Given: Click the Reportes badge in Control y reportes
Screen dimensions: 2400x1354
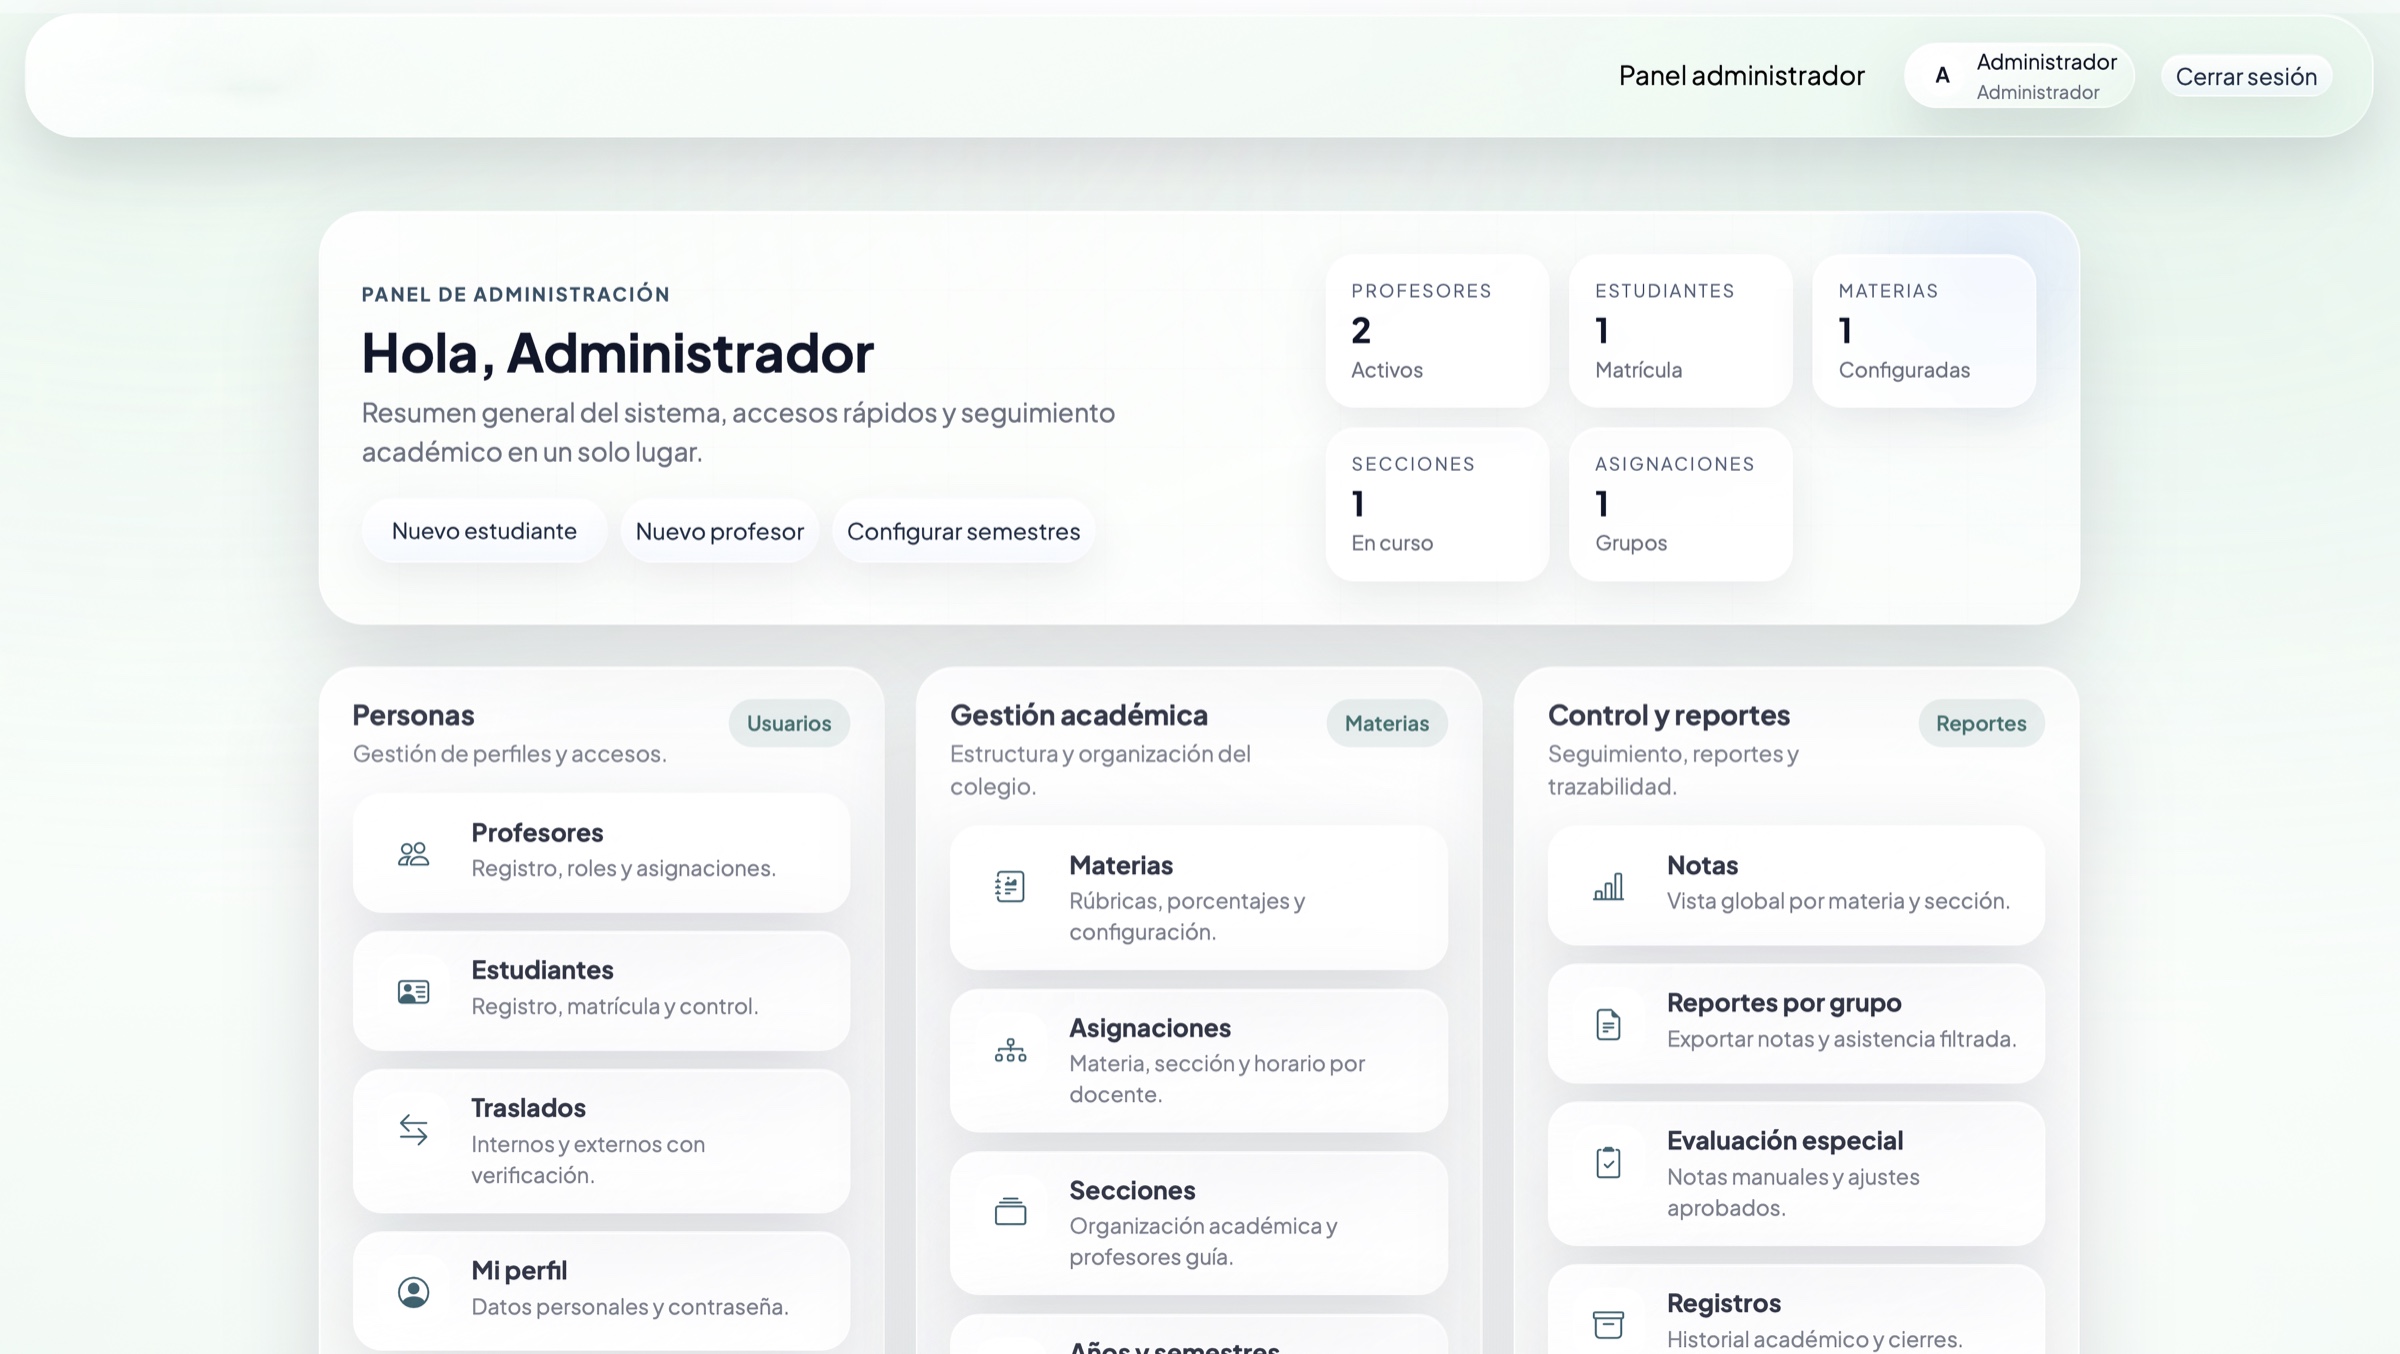Looking at the screenshot, I should tap(1981, 723).
